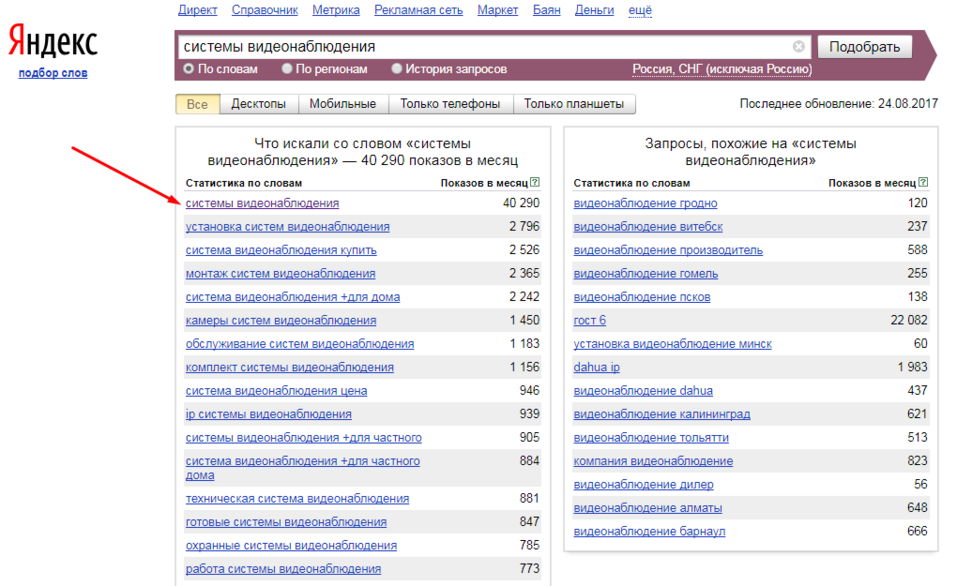972x586 pixels.
Task: Open 'видеонаблюдение дилер' similar query
Action: point(643,485)
